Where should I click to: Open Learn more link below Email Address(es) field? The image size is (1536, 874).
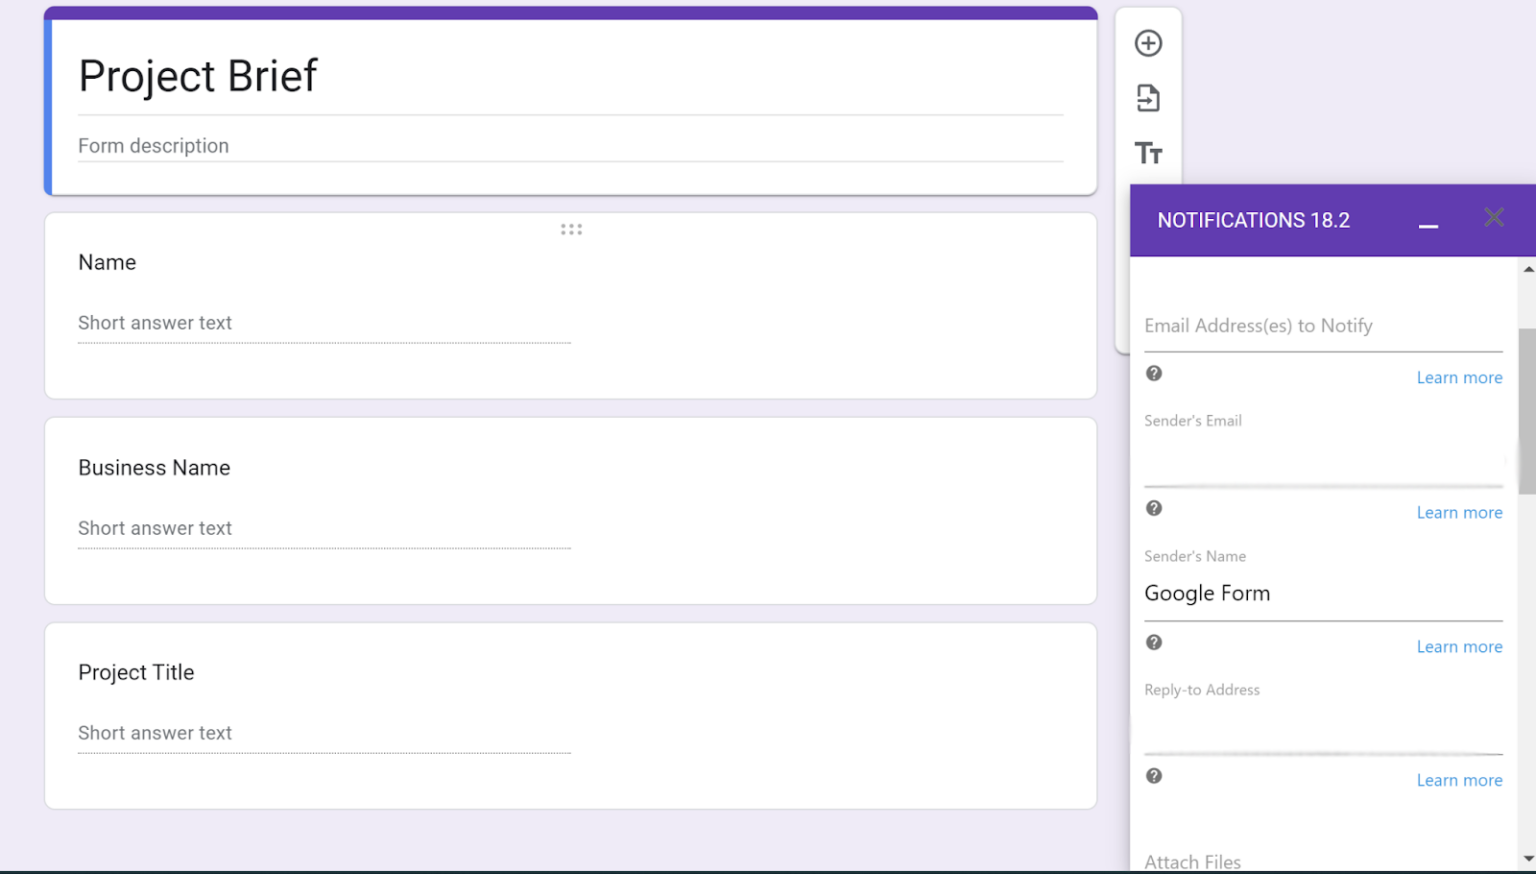click(1459, 378)
